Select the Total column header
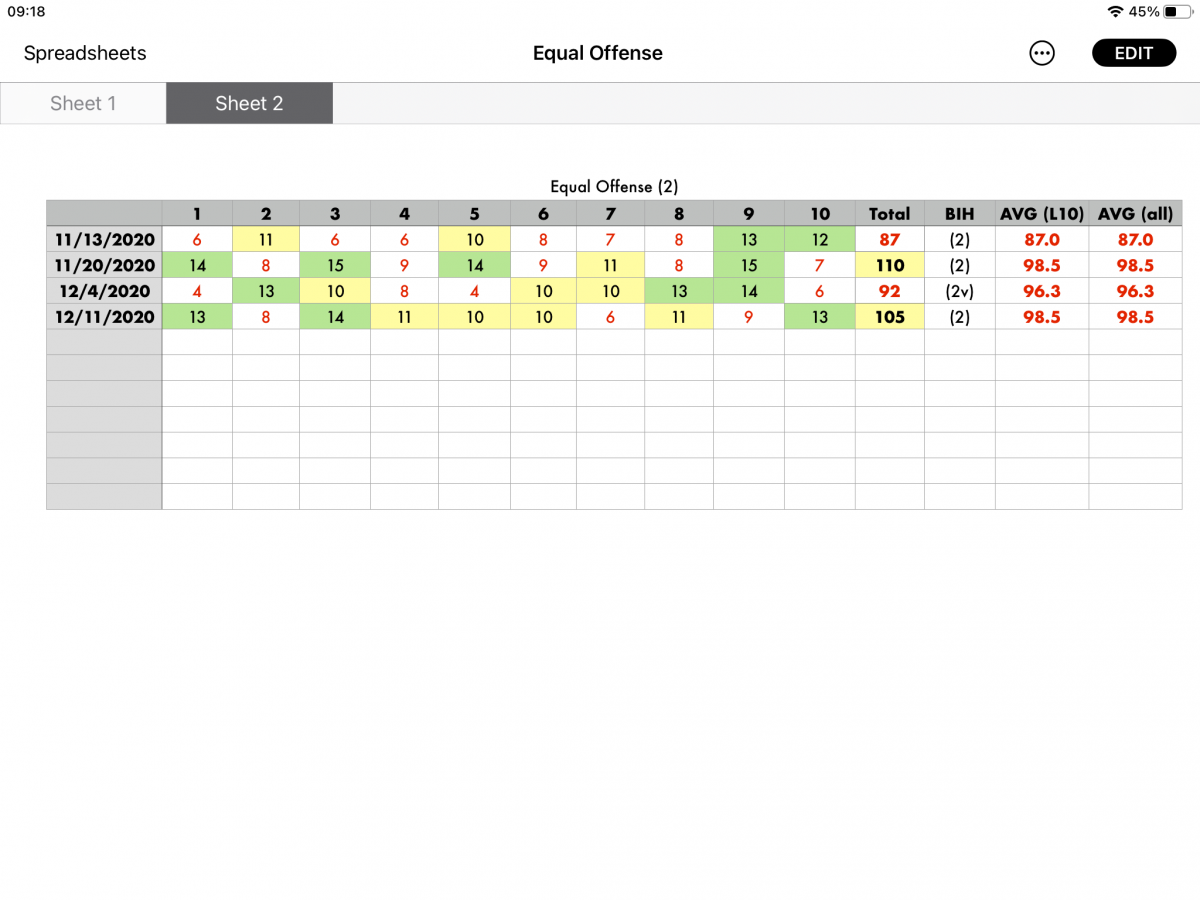 click(889, 213)
